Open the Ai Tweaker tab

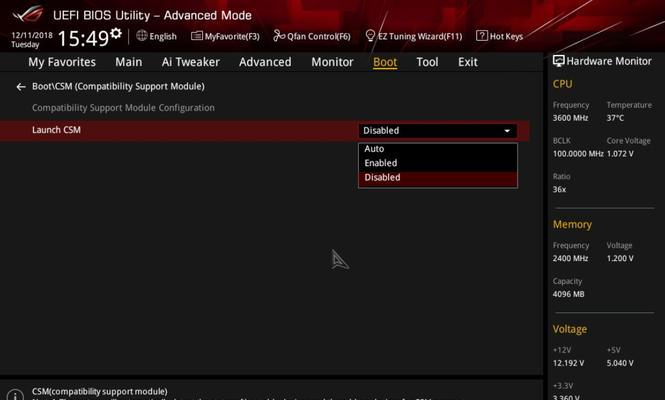click(x=190, y=62)
